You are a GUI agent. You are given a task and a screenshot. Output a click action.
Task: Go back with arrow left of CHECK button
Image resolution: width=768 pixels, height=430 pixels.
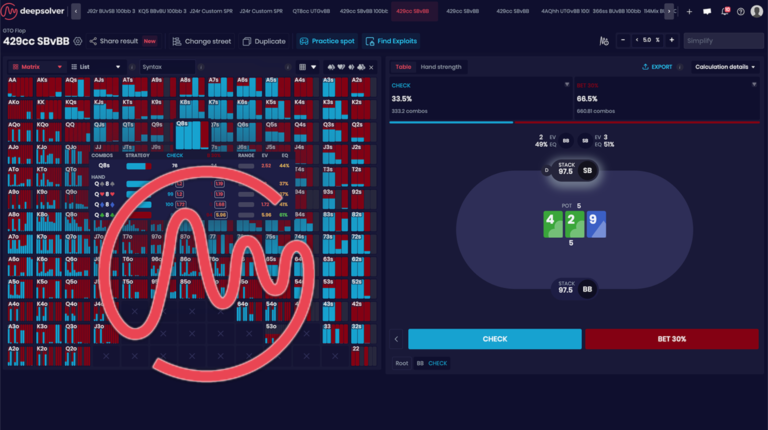click(396, 339)
